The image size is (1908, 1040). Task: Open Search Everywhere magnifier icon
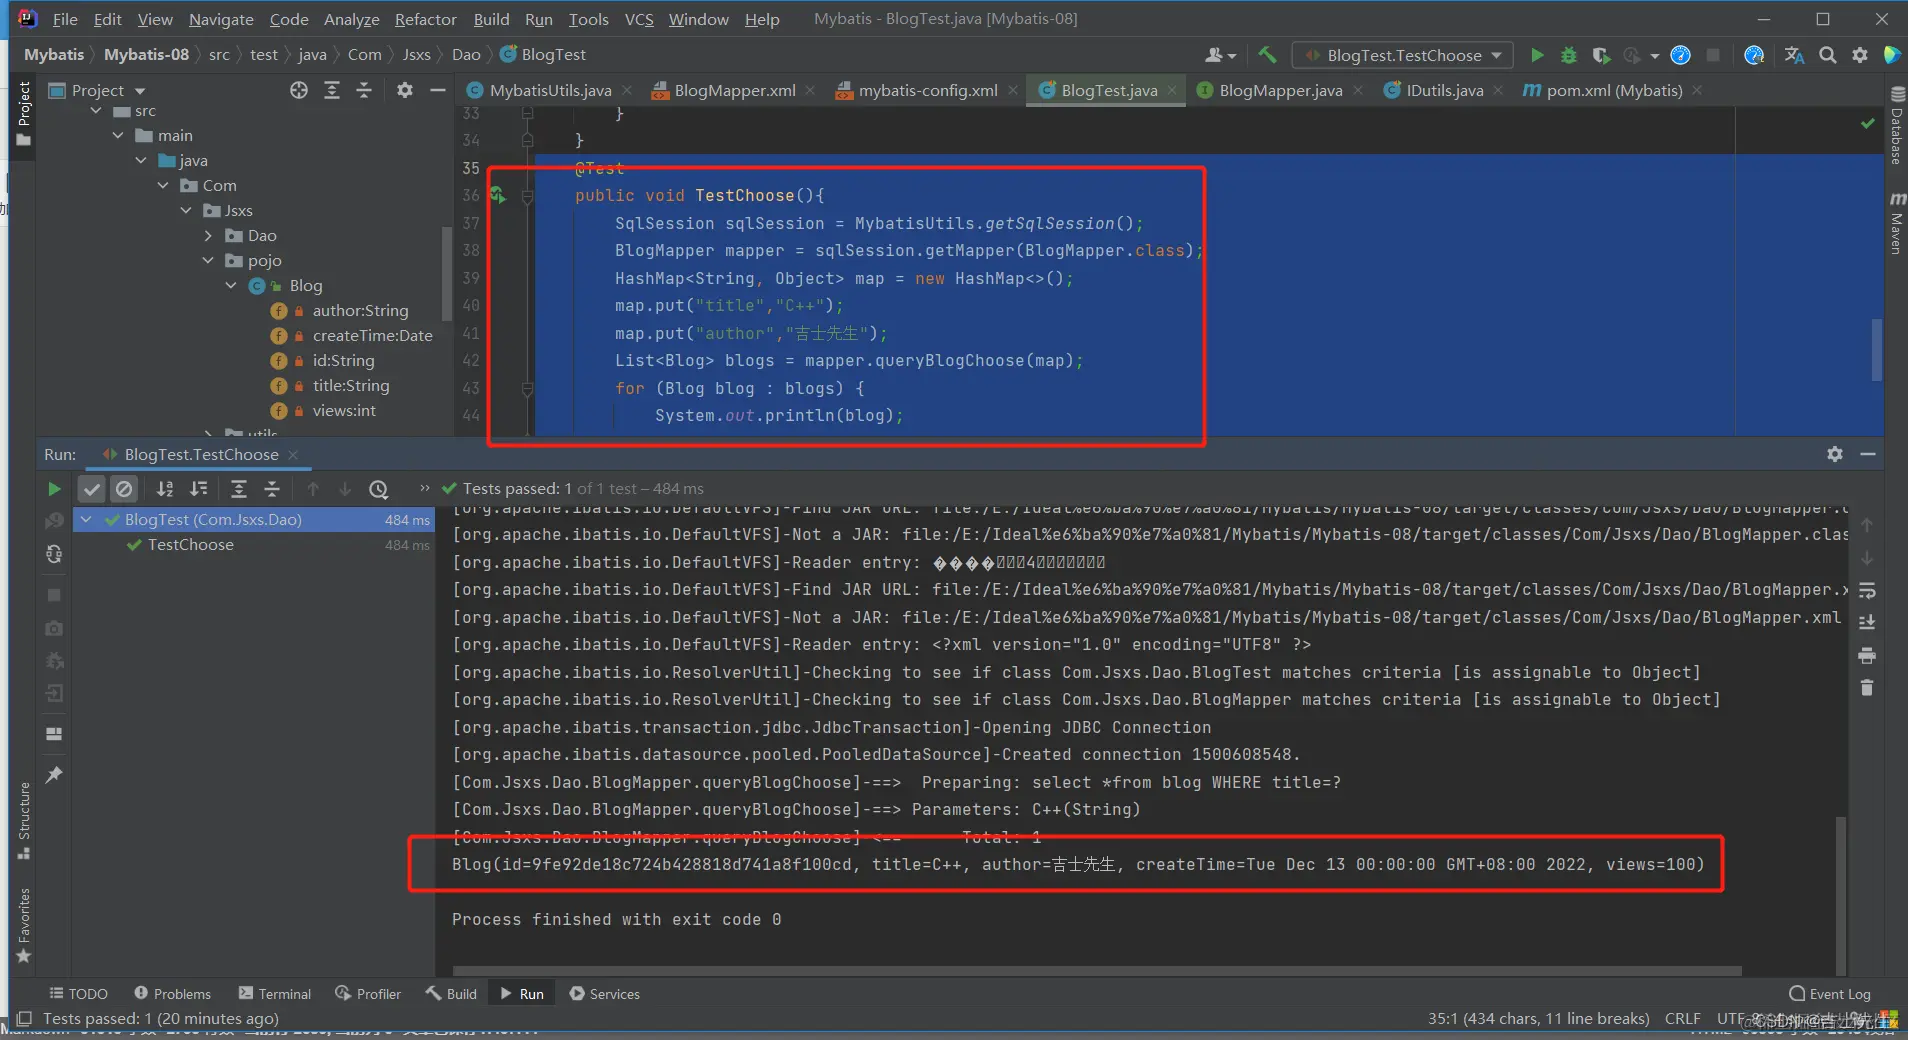[x=1828, y=55]
